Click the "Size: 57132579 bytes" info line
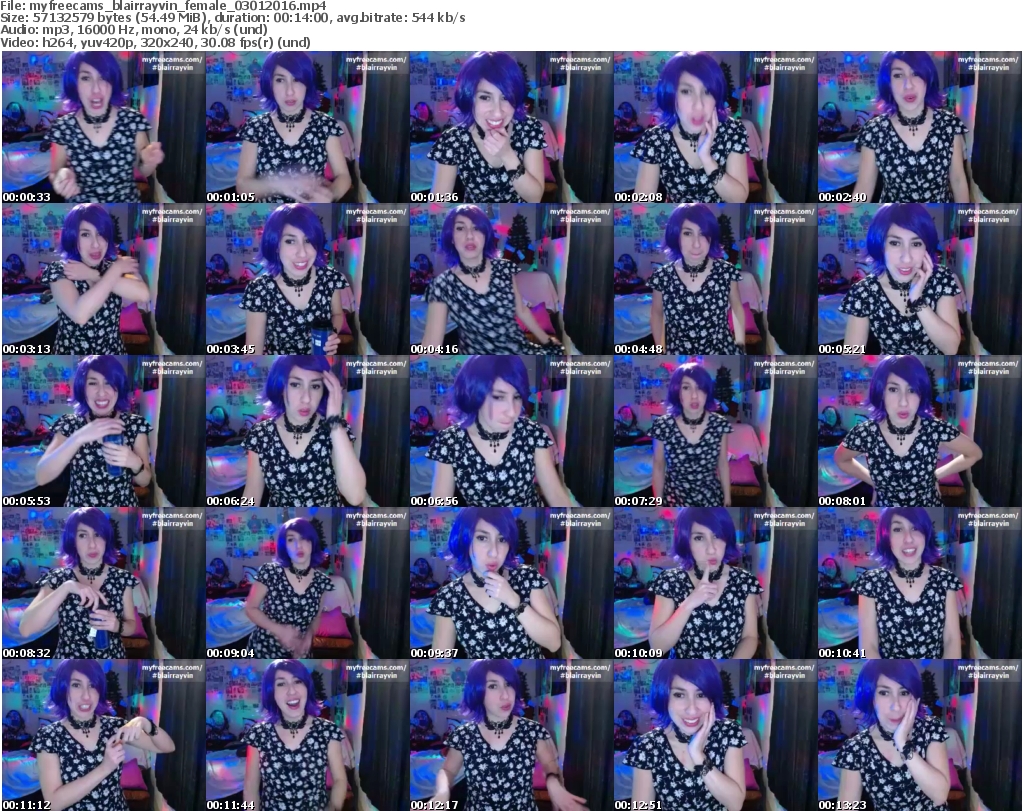 pyautogui.click(x=233, y=18)
